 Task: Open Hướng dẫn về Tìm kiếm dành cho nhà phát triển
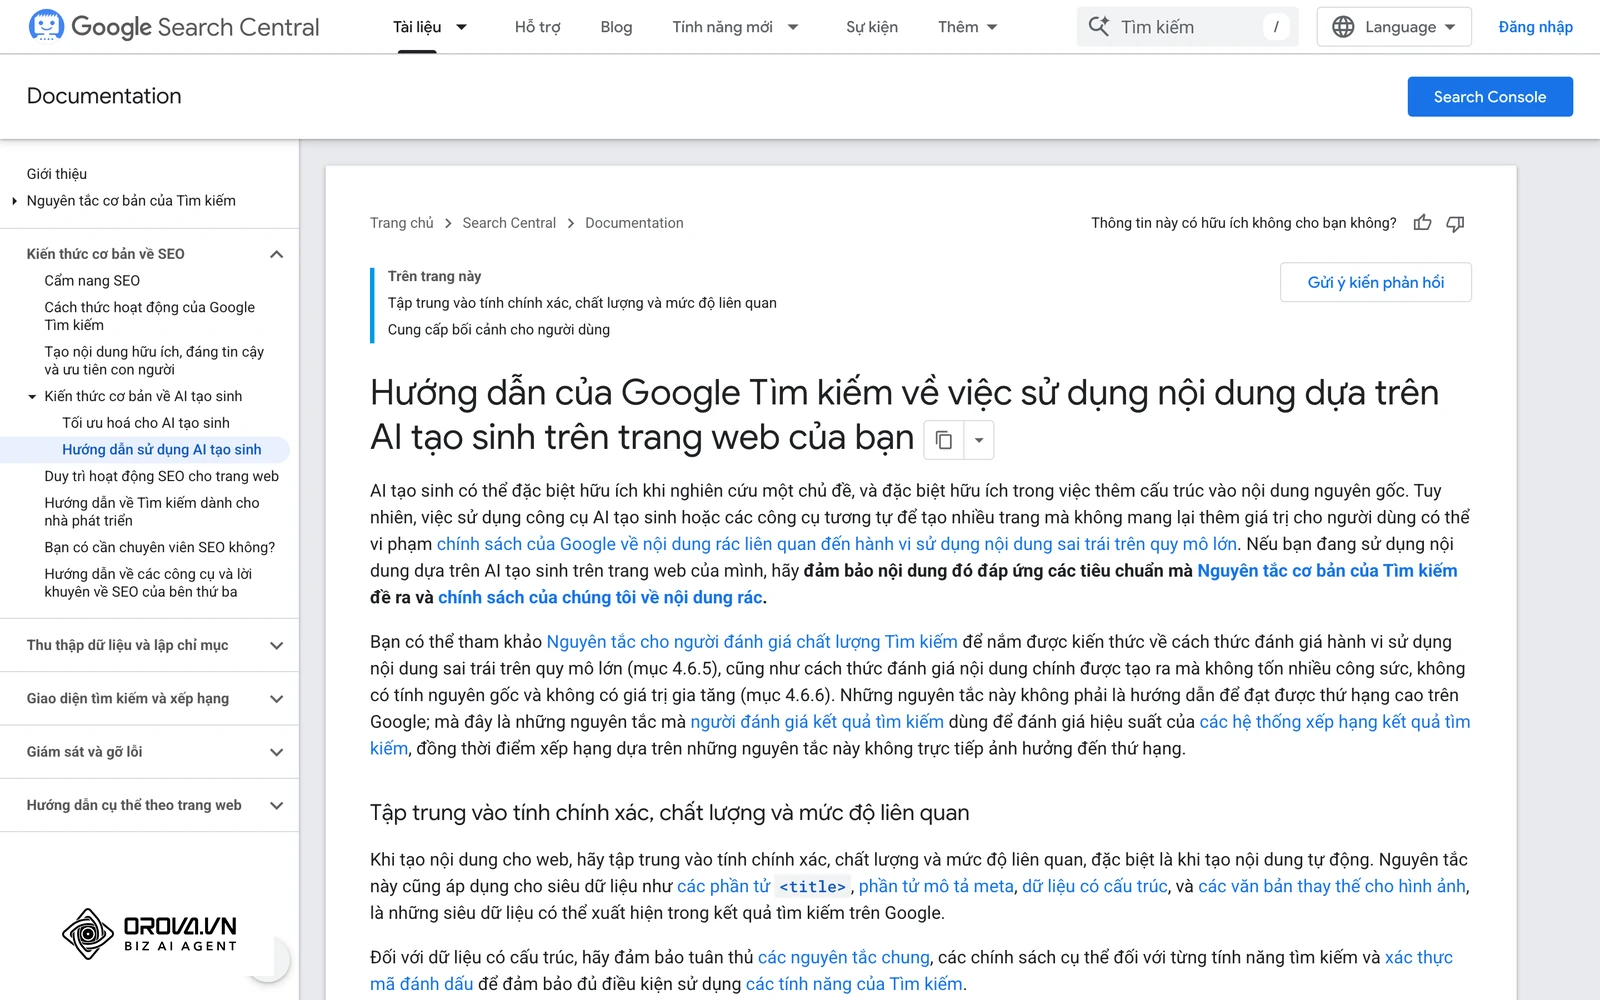[152, 511]
